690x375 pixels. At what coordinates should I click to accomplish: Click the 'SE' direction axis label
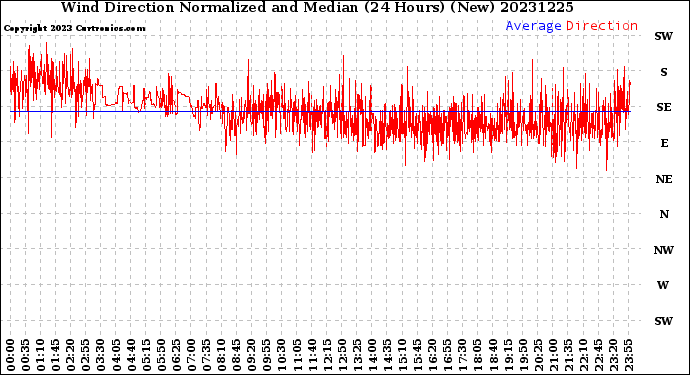click(664, 107)
